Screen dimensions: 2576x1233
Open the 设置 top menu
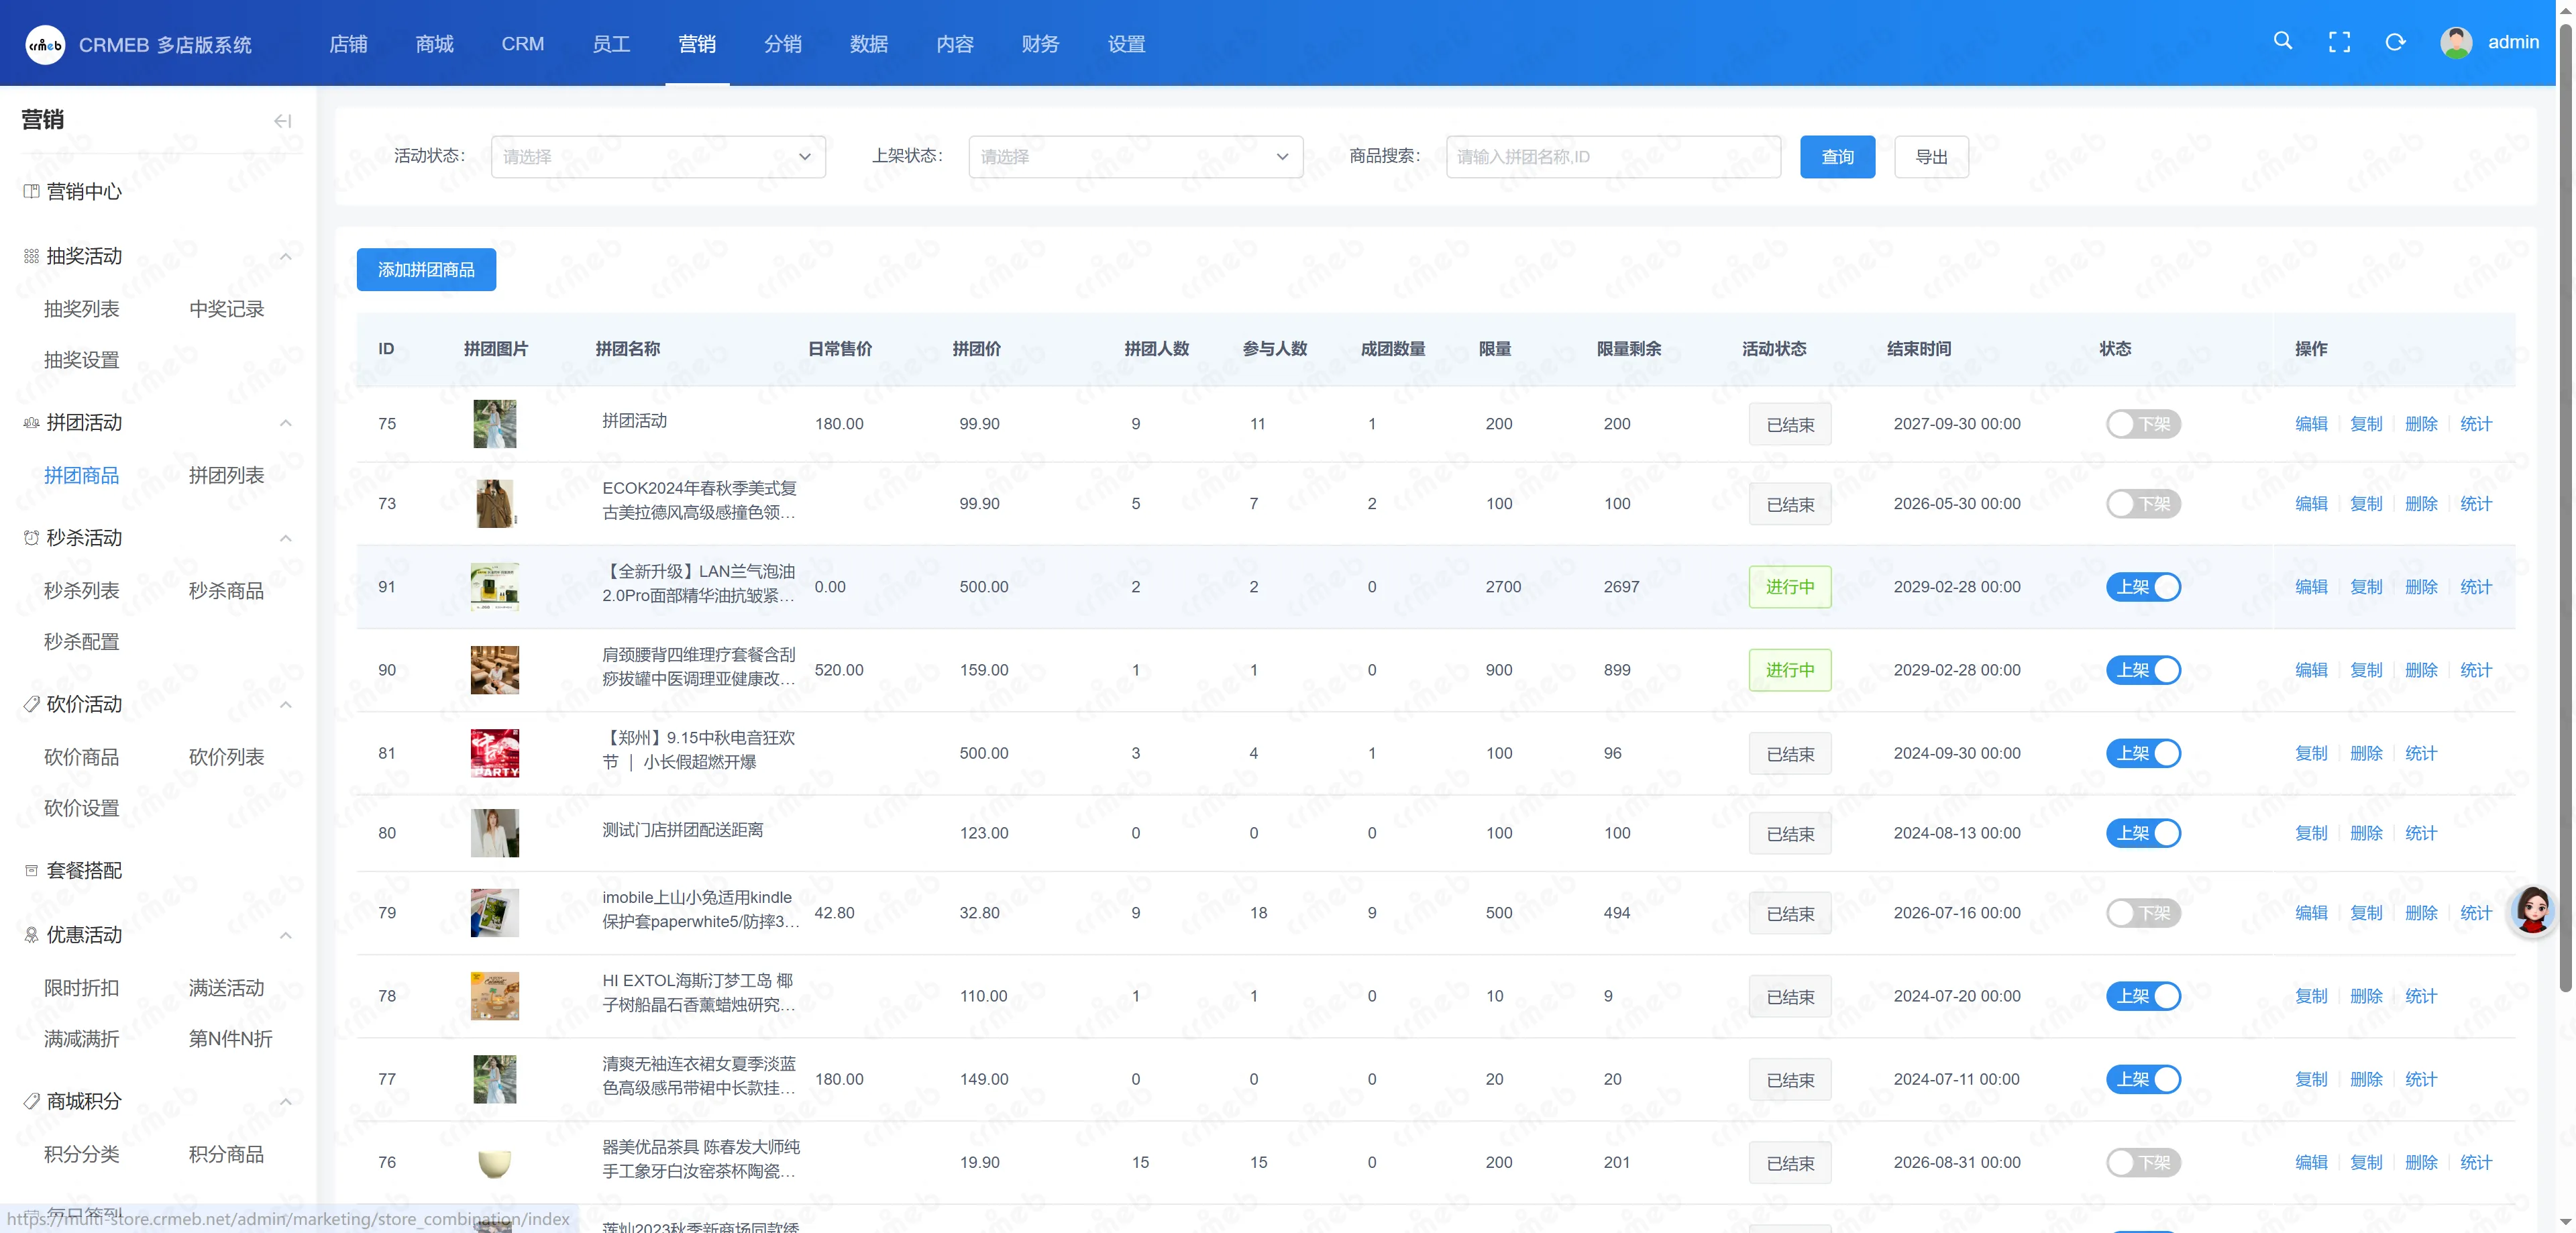[1126, 44]
